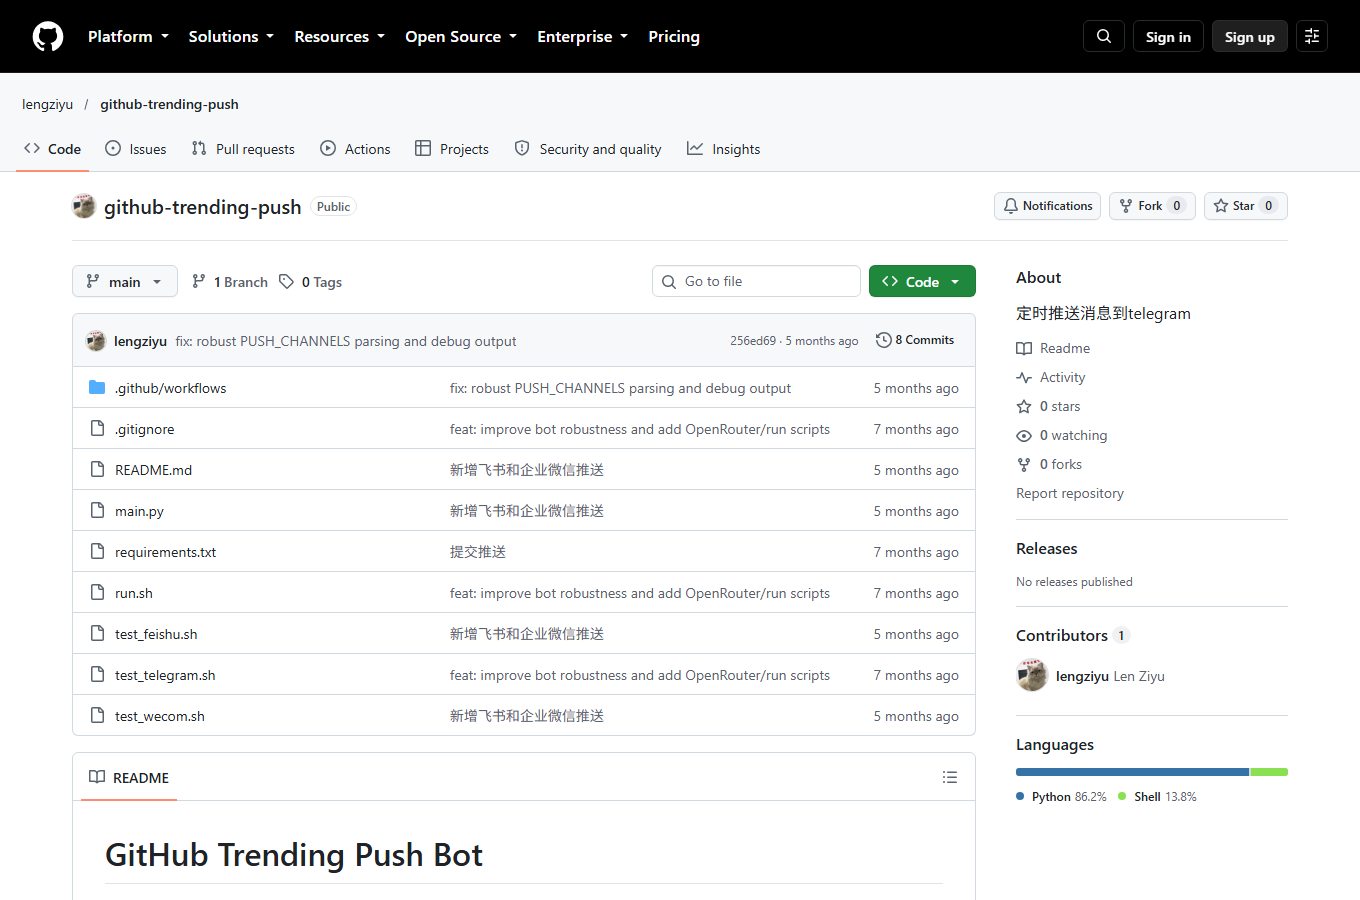Open the appearance settings icon beside Sign up

tap(1312, 36)
